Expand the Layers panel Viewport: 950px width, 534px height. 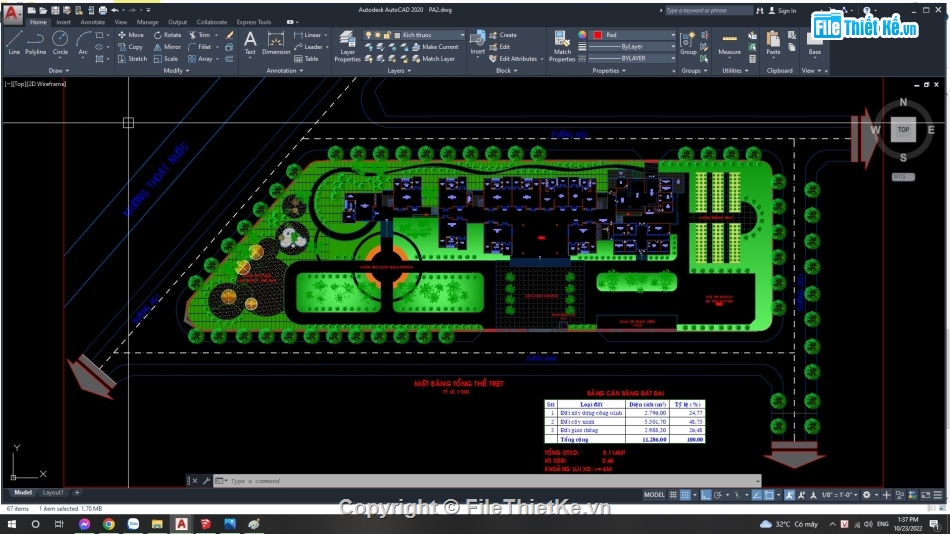click(399, 71)
